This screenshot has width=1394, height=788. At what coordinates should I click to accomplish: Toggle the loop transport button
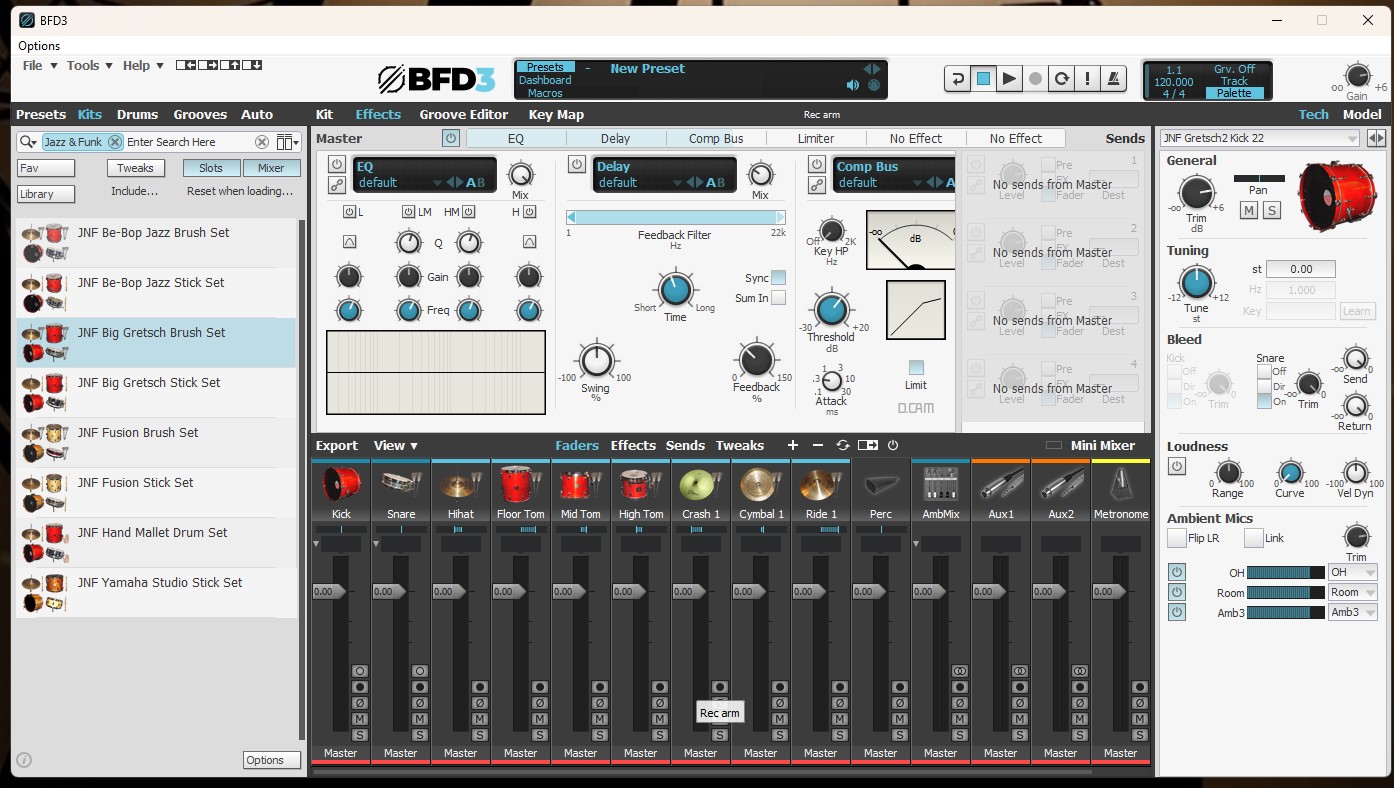tap(1061, 79)
